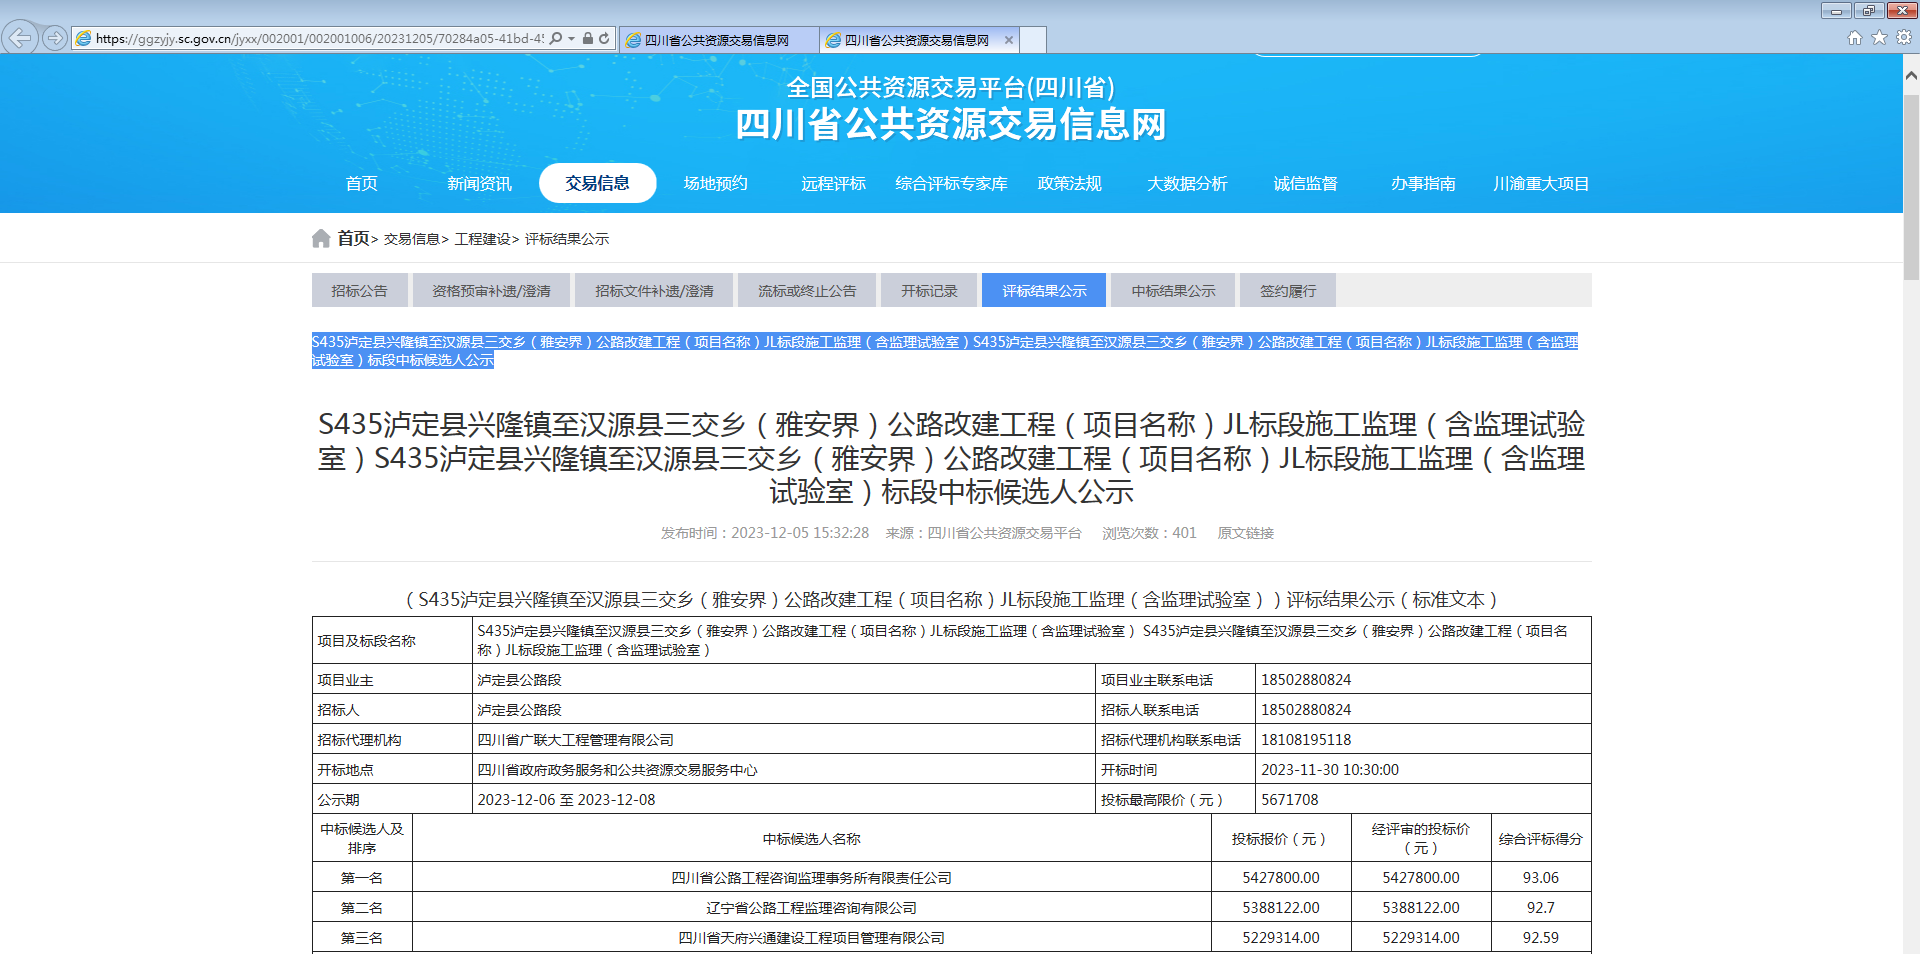This screenshot has width=1920, height=954.
Task: Click the highlighted S435 project title text
Action: click(x=945, y=351)
